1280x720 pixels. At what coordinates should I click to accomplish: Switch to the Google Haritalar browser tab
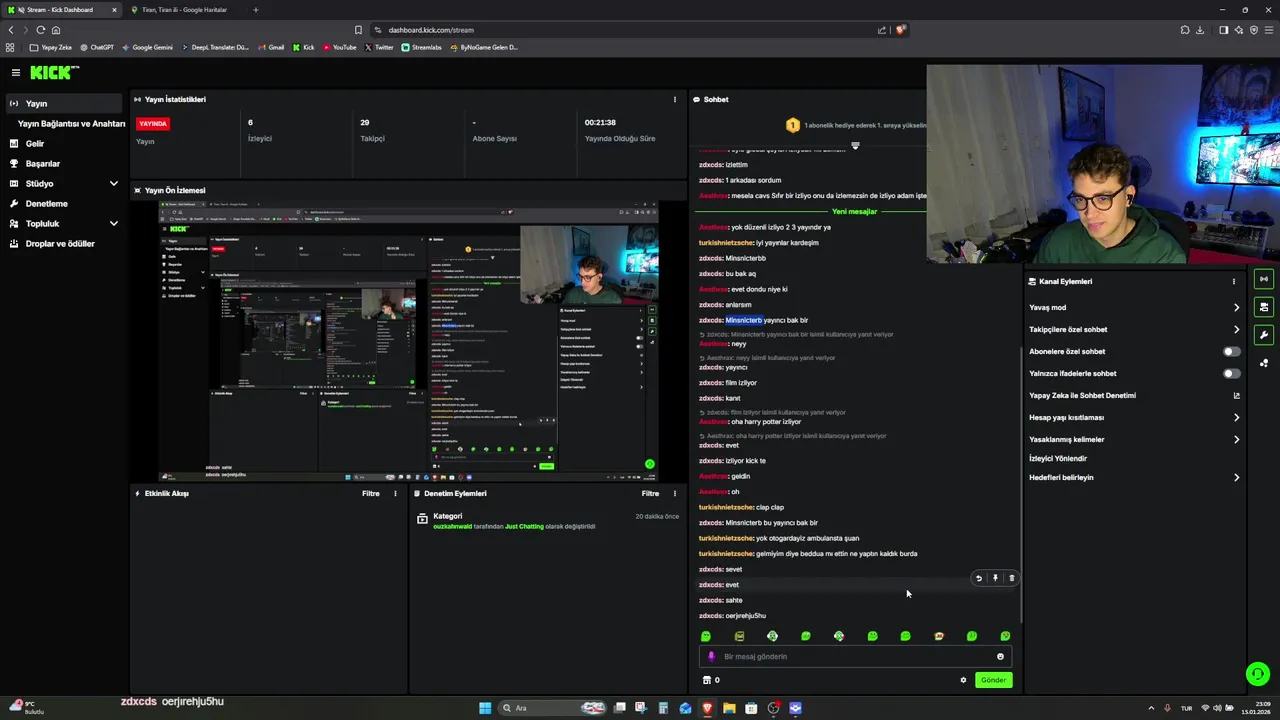(185, 10)
